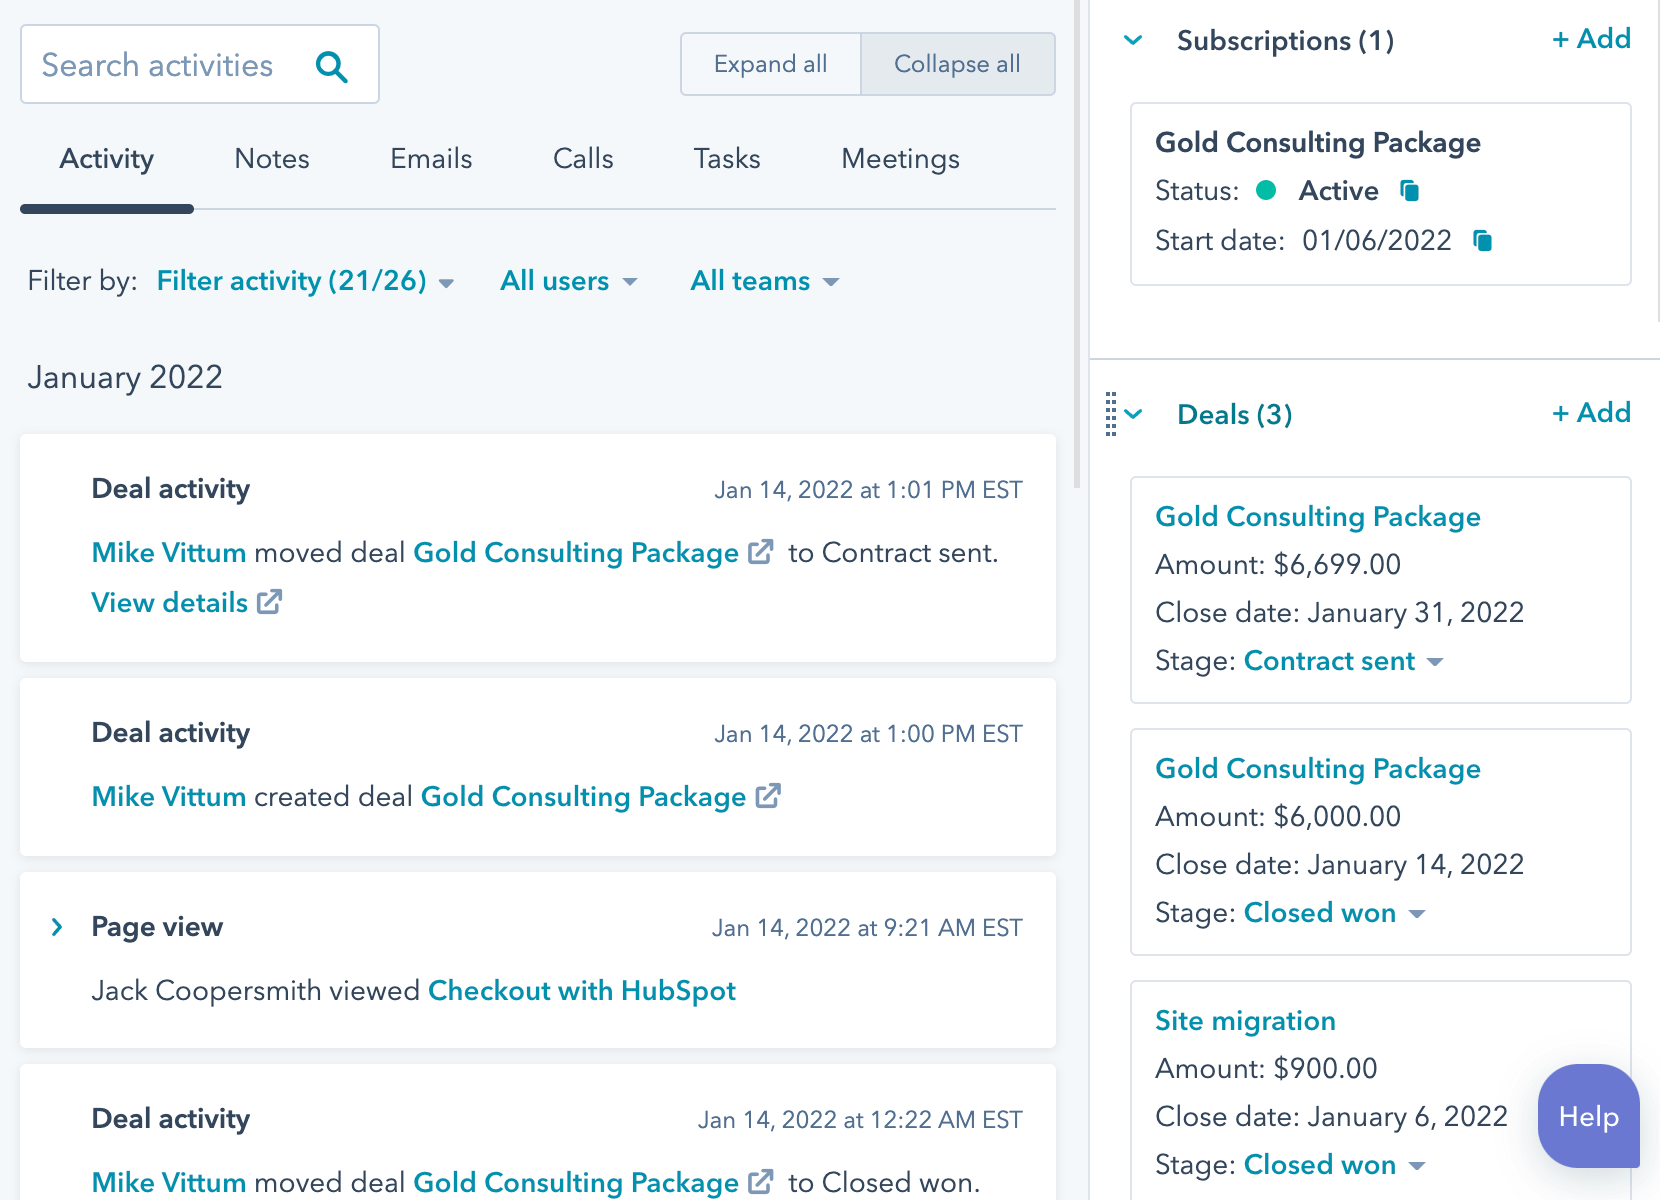Grab the Deals section drag handle
The width and height of the screenshot is (1660, 1200).
click(1110, 414)
